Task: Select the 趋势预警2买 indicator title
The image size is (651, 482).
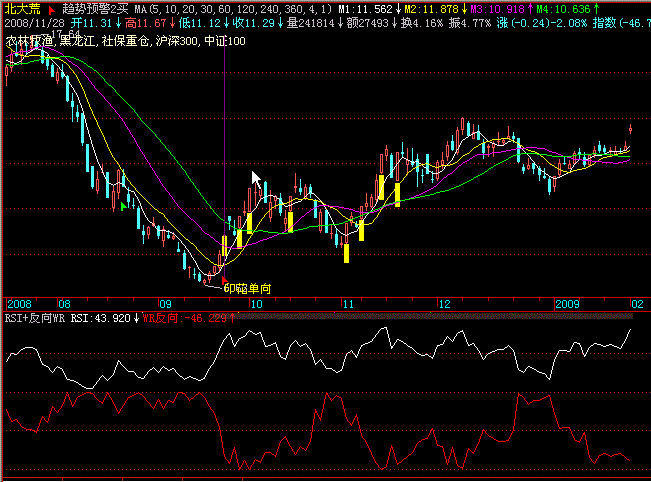Action: point(95,9)
